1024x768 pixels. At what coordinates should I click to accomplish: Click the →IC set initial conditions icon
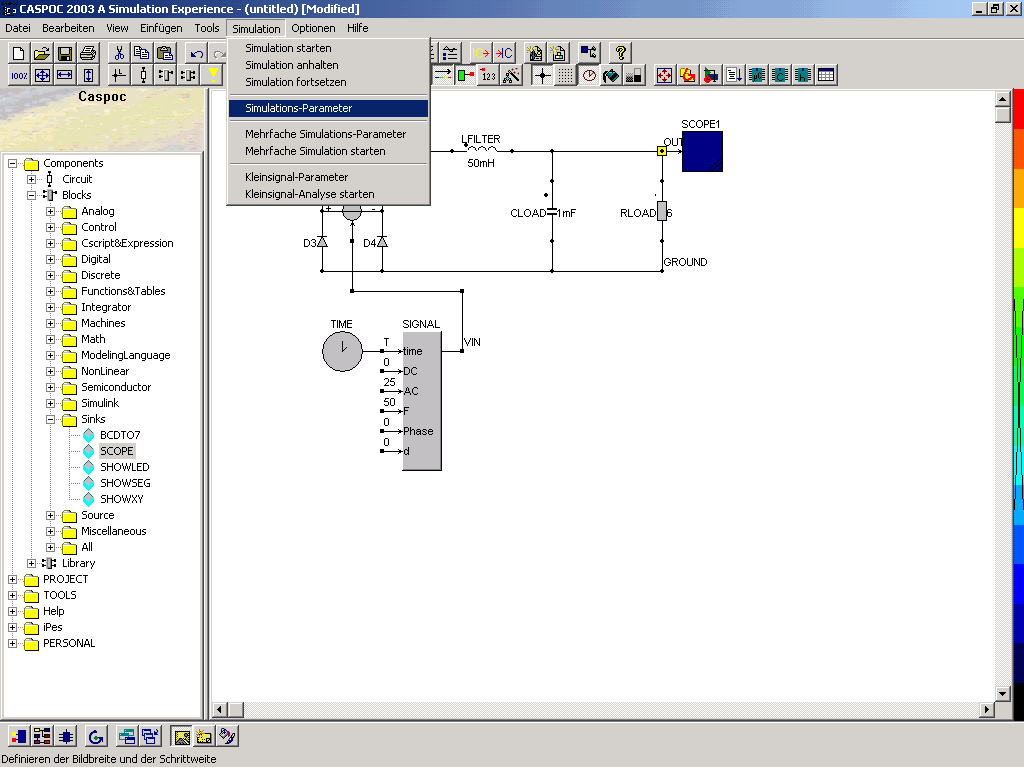pyautogui.click(x=504, y=53)
